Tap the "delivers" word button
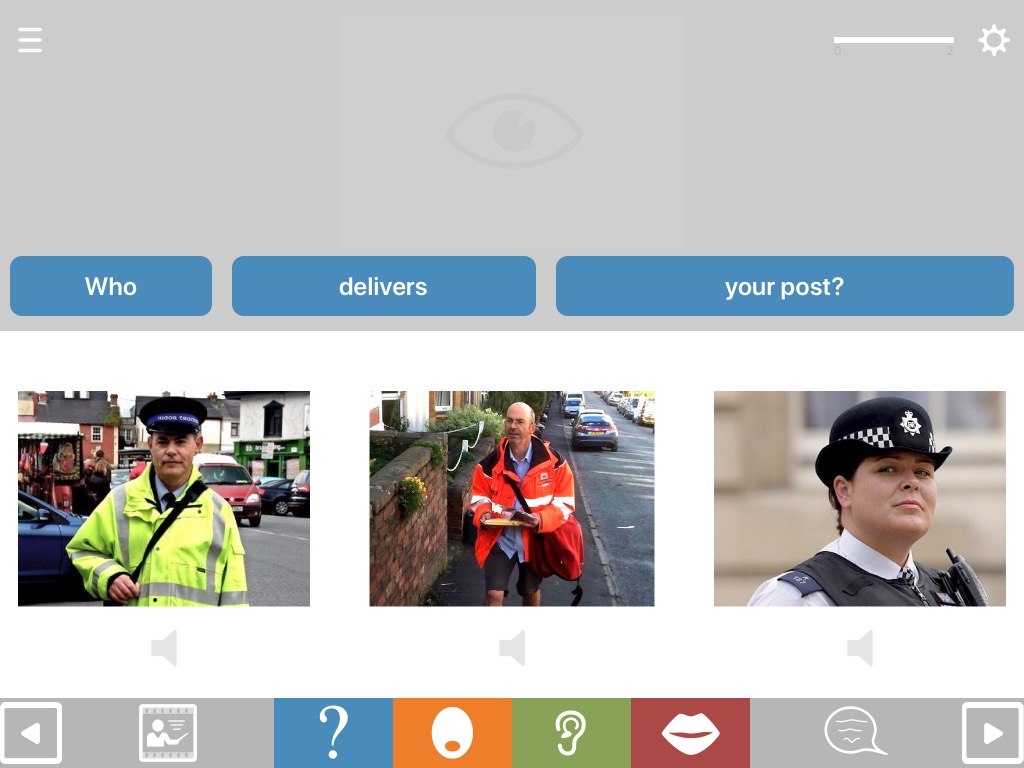1024x768 pixels. click(x=384, y=286)
